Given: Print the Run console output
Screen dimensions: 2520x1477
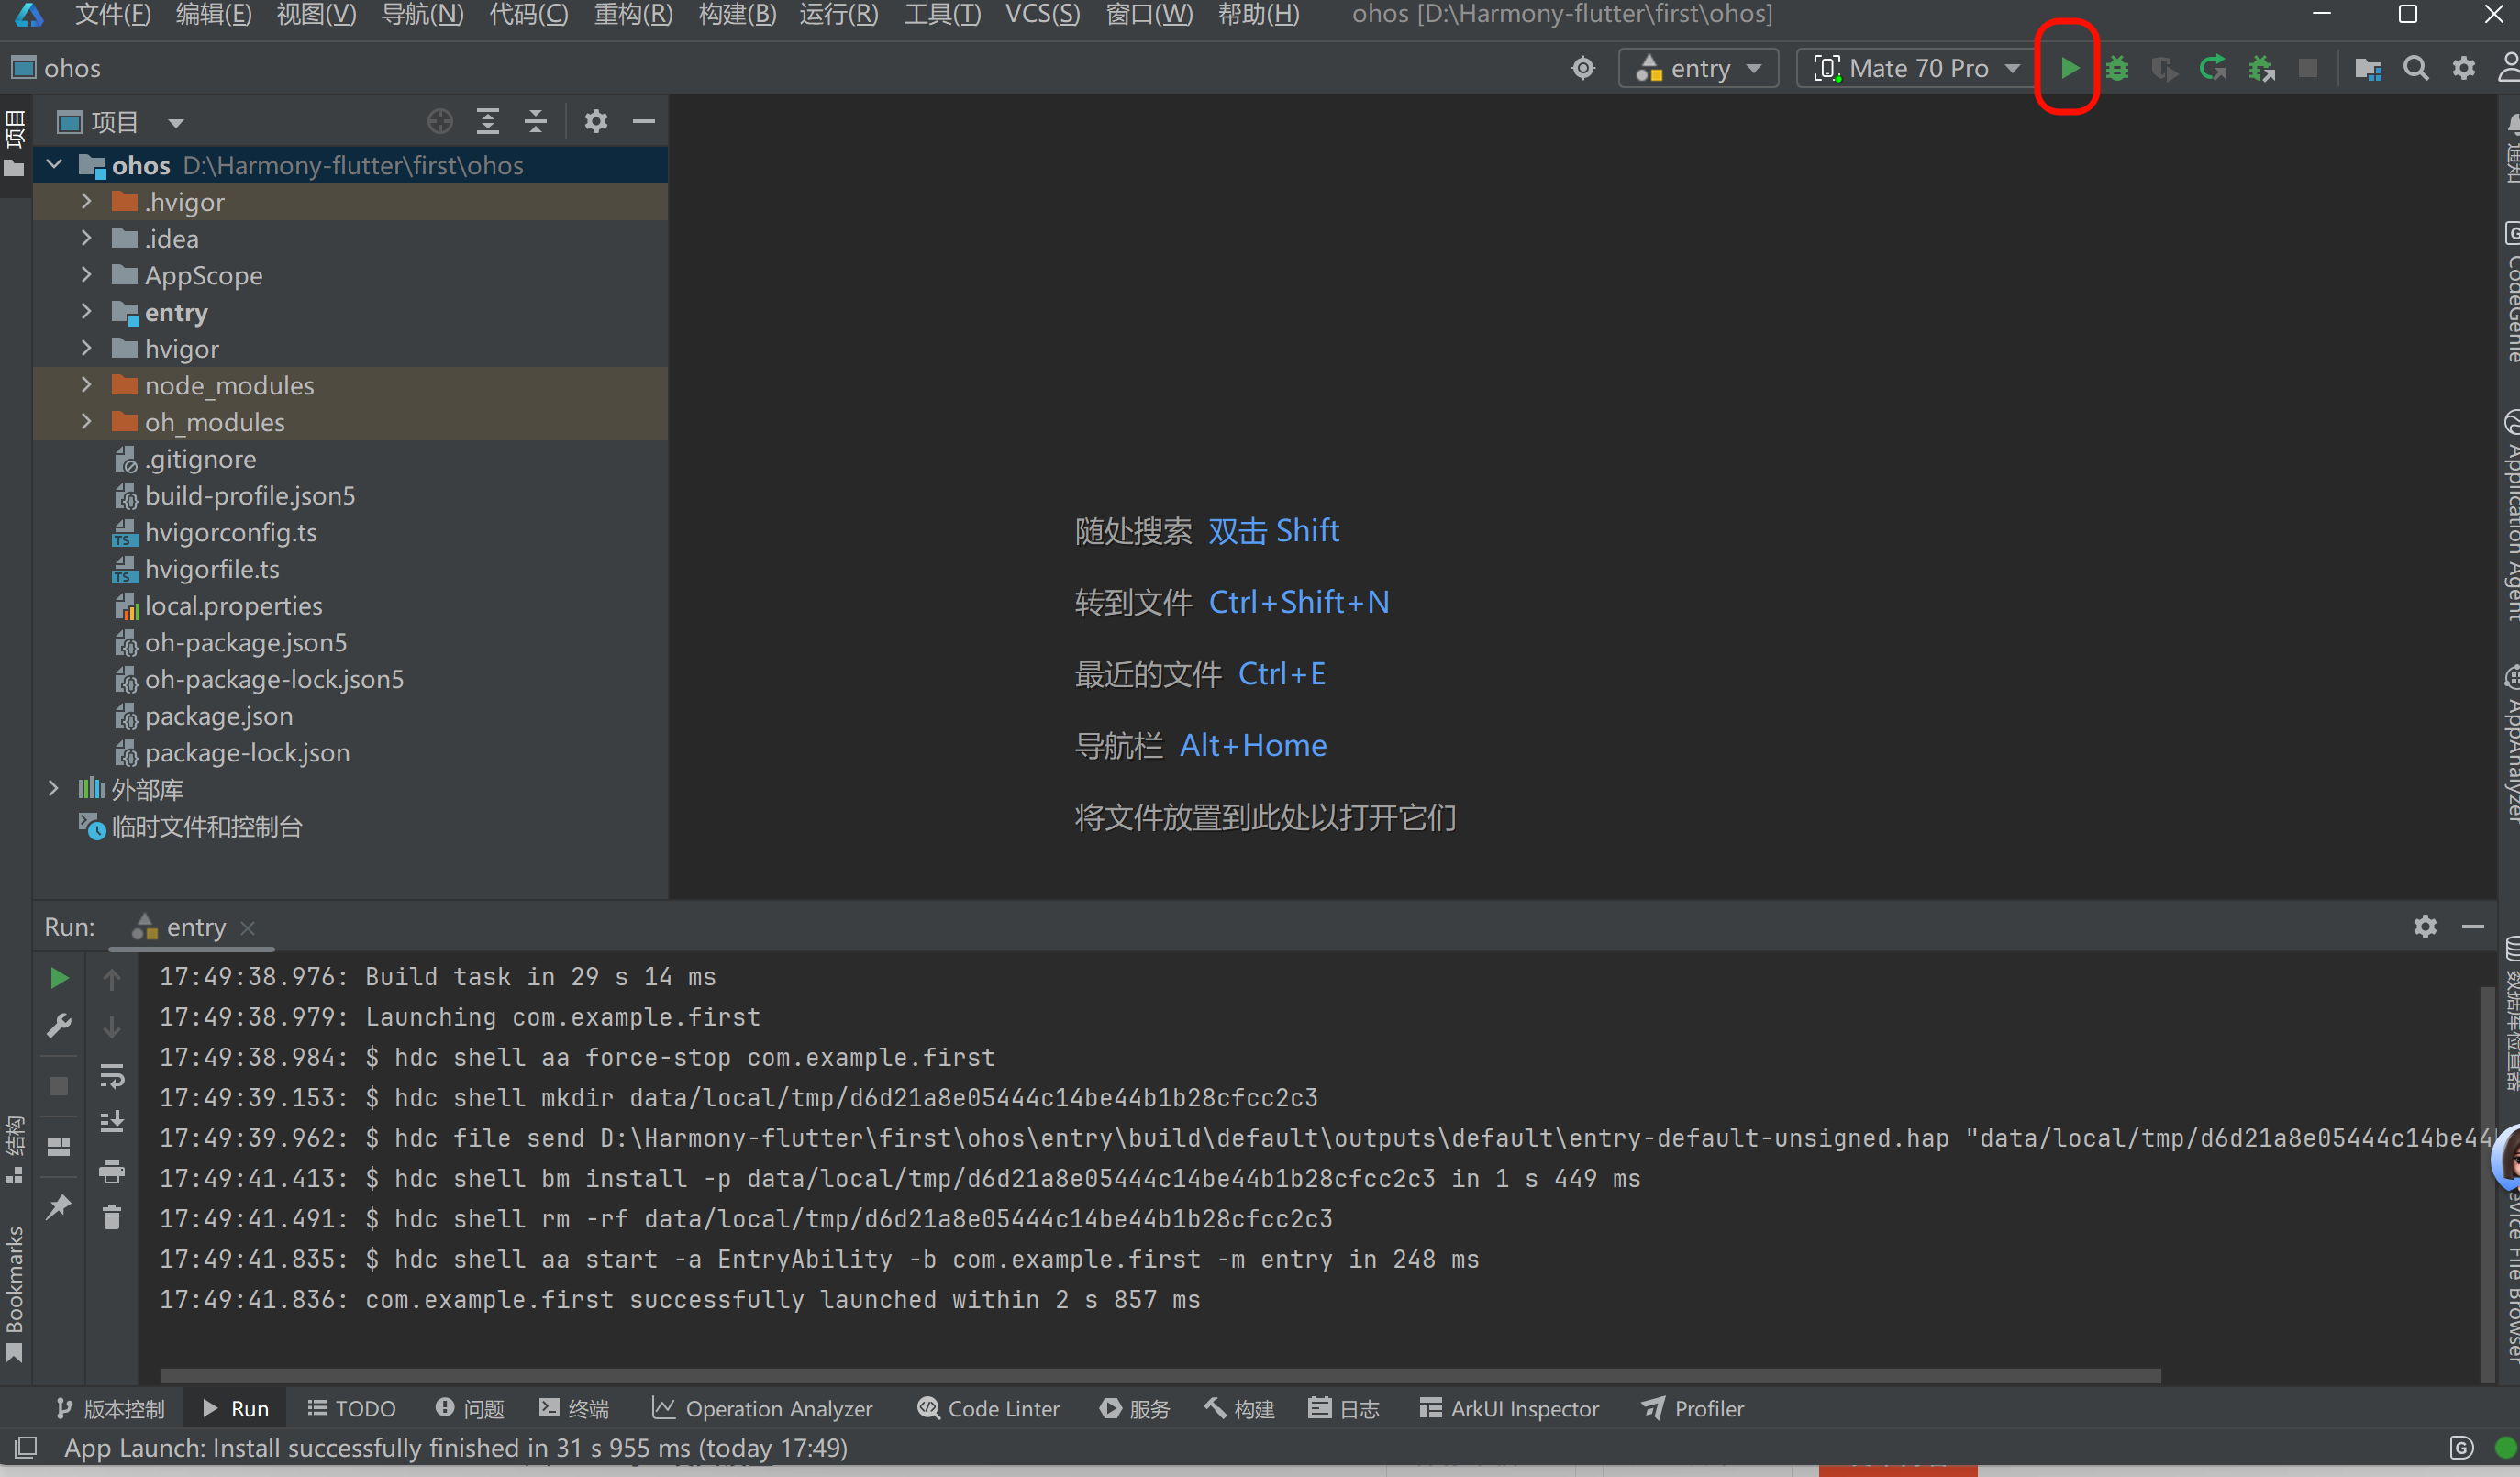Looking at the screenshot, I should tap(112, 1171).
